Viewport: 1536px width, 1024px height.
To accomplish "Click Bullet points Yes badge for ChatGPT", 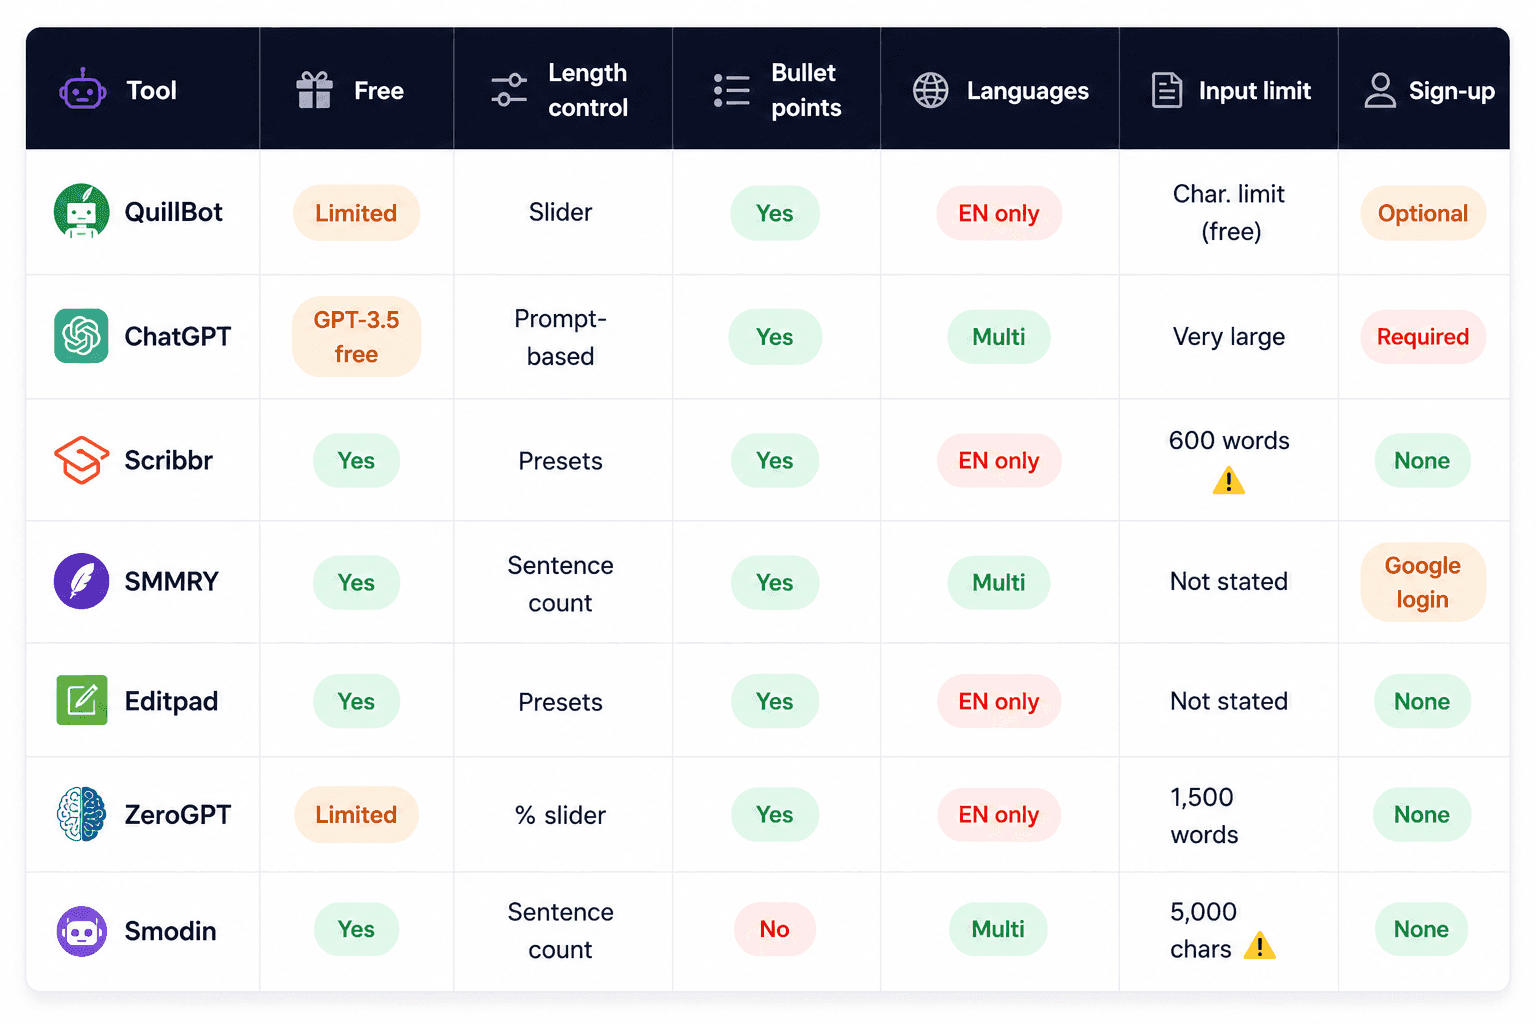I will (x=775, y=337).
